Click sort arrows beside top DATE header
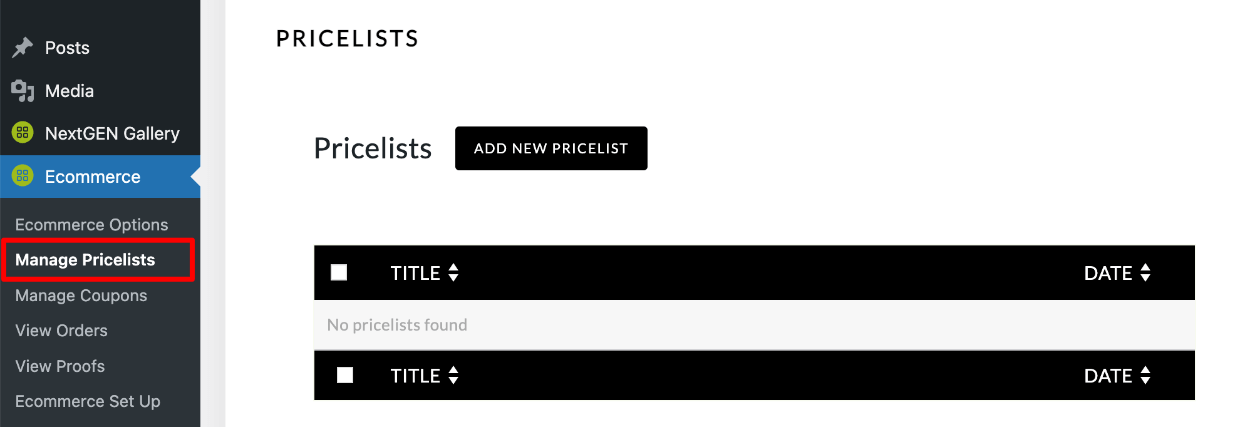1240x427 pixels. point(1145,273)
